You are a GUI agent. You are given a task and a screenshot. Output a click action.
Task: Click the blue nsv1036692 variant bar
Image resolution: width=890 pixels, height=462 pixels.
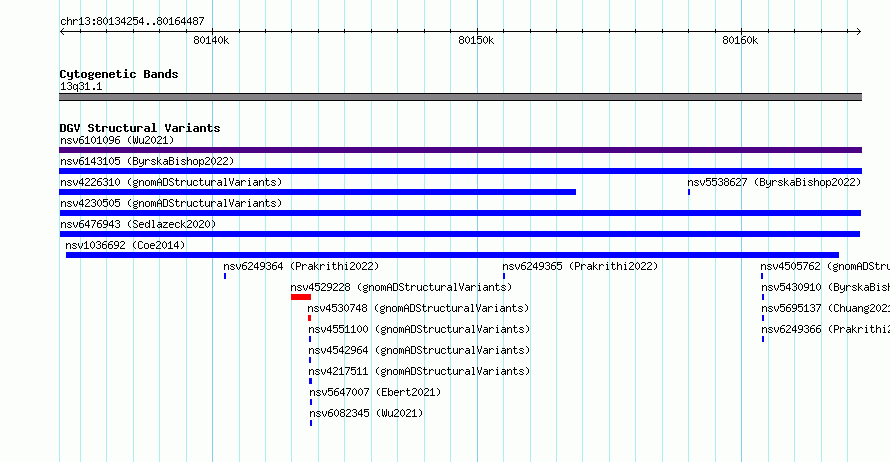[452, 255]
